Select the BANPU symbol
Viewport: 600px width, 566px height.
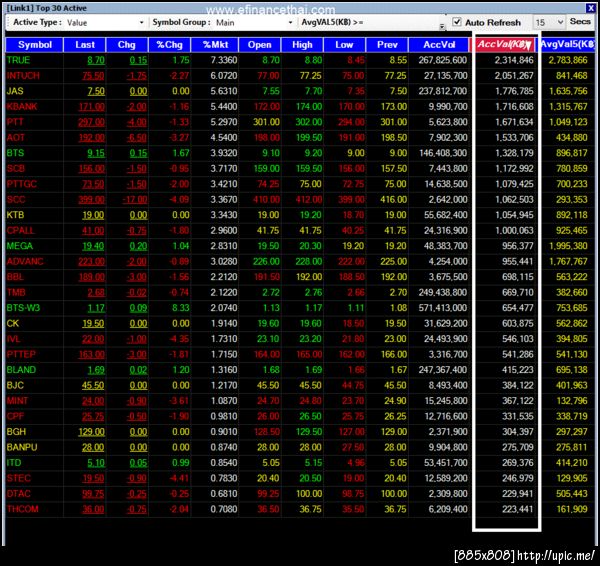pyautogui.click(x=22, y=447)
